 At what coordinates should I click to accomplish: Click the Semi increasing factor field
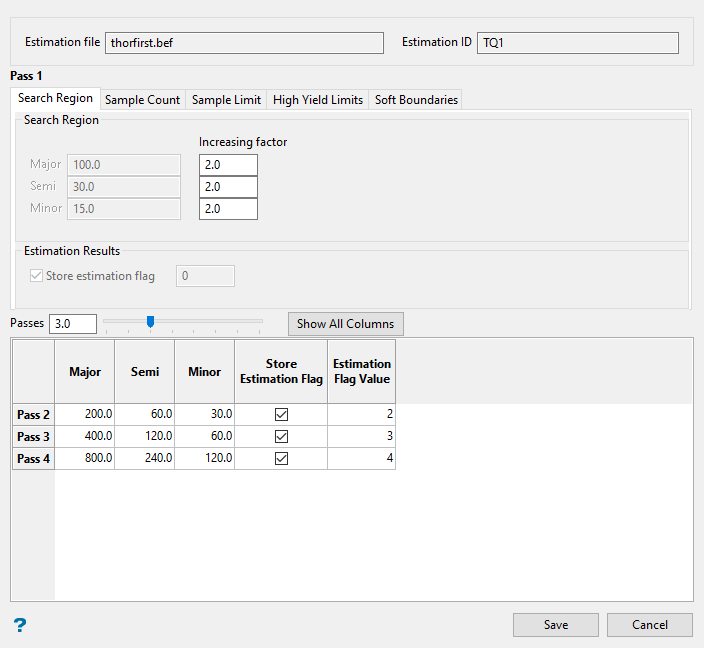228,187
